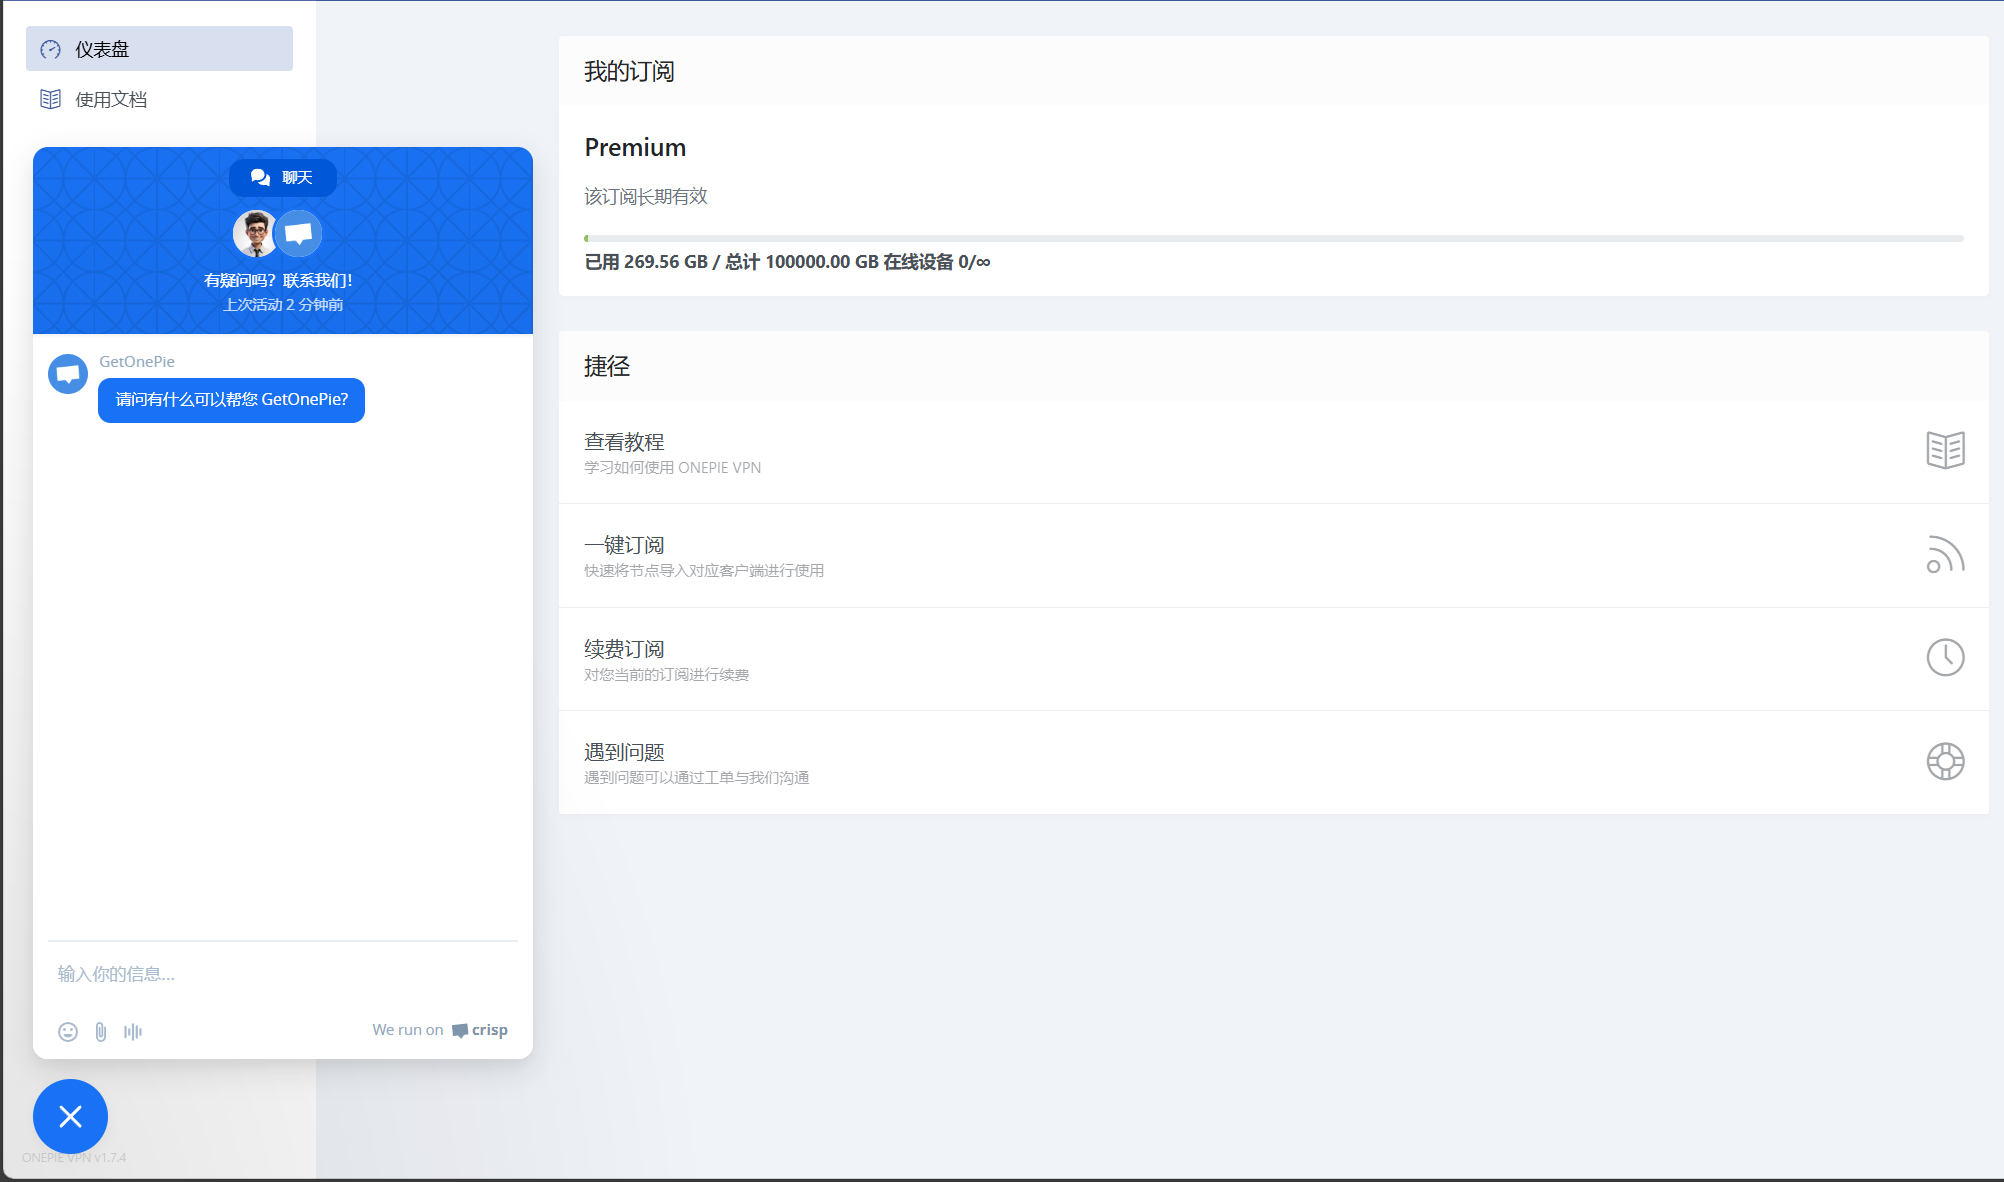Click the operator avatar in chat header
The width and height of the screenshot is (2004, 1182).
click(x=255, y=233)
